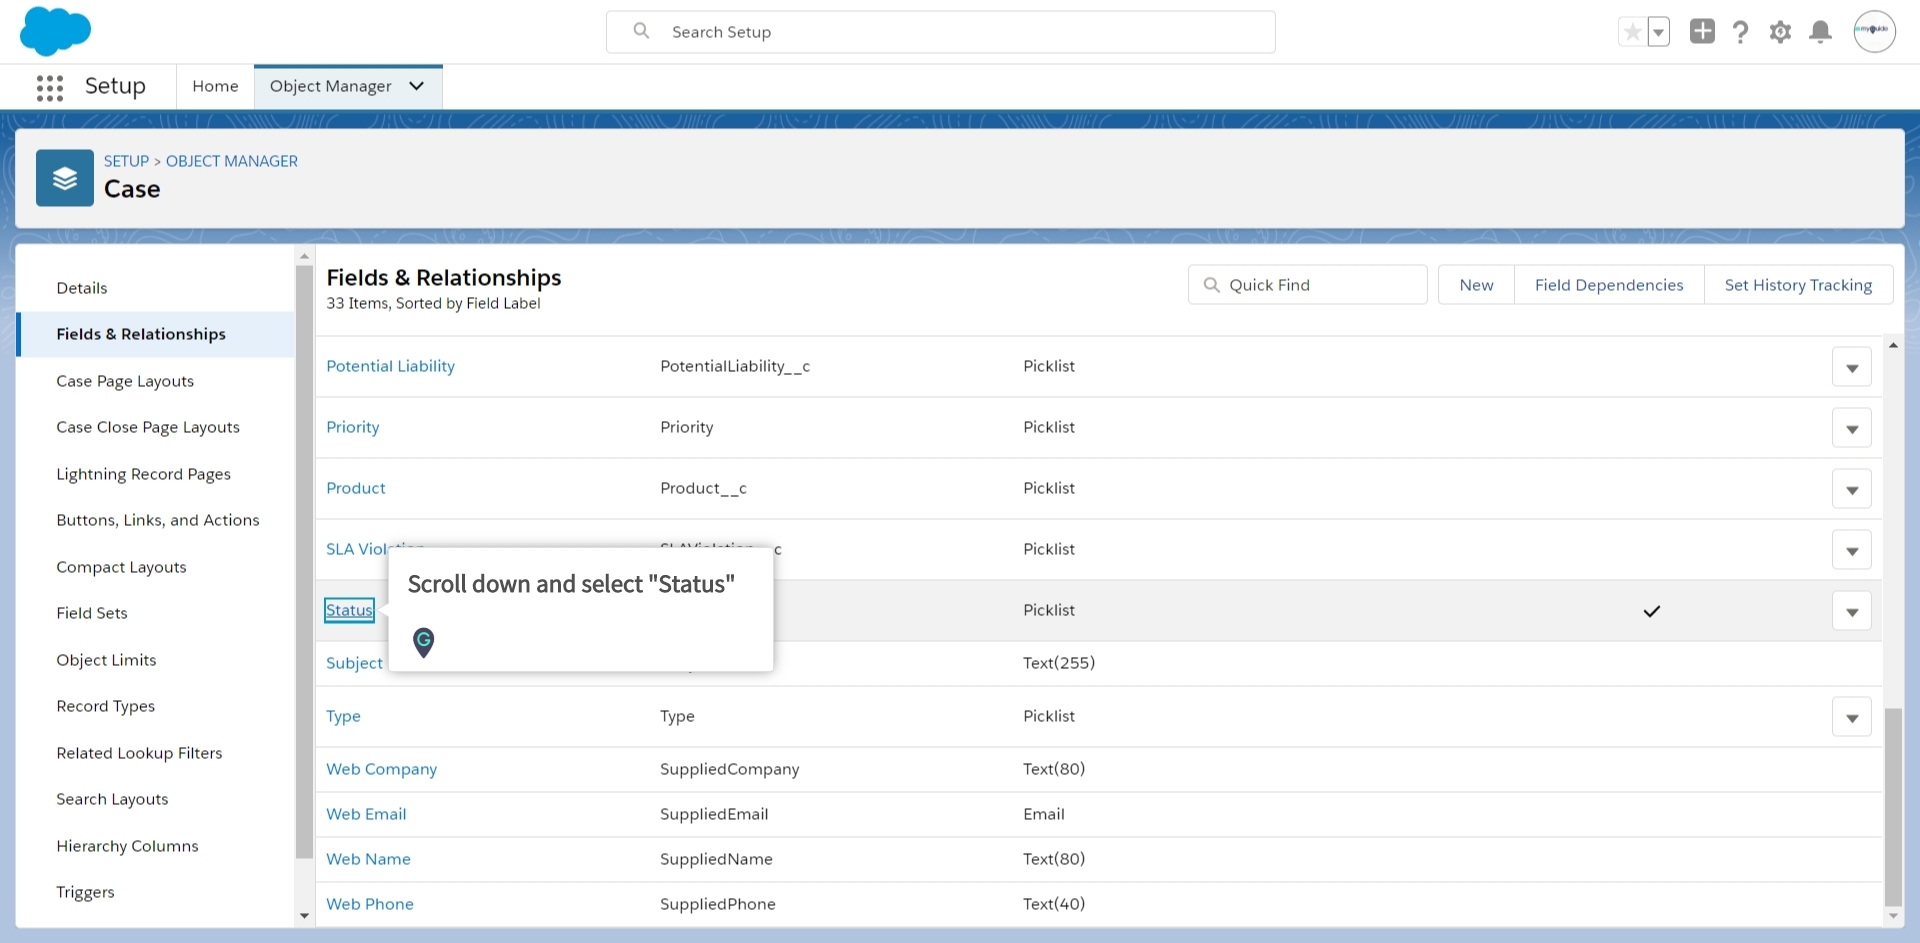Image resolution: width=1920 pixels, height=943 pixels.
Task: Click Set History Tracking
Action: pos(1798,285)
